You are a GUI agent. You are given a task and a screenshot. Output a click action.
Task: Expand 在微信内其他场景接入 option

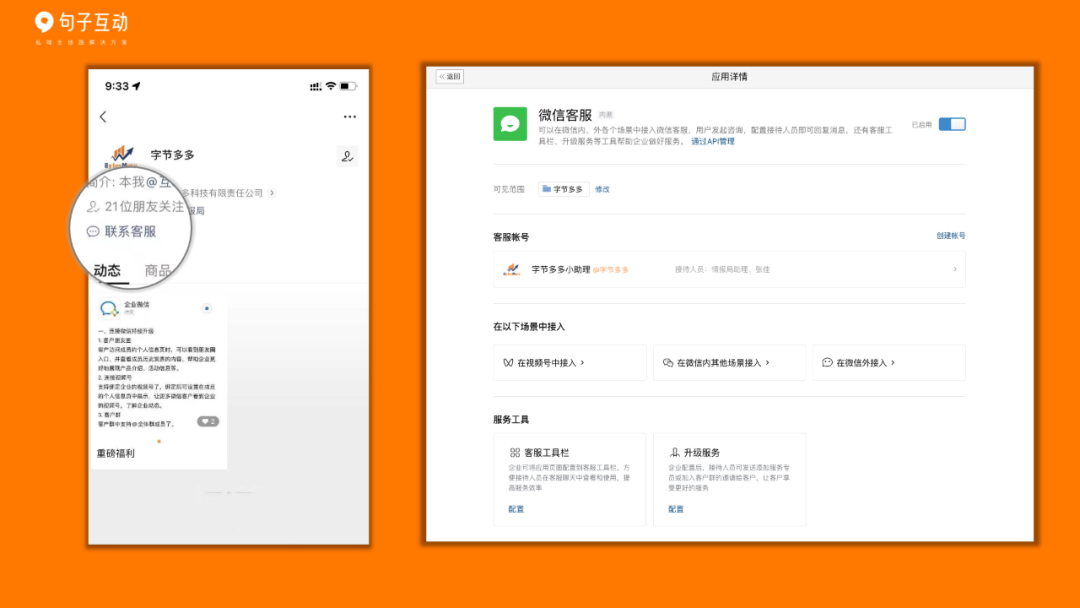coord(729,363)
